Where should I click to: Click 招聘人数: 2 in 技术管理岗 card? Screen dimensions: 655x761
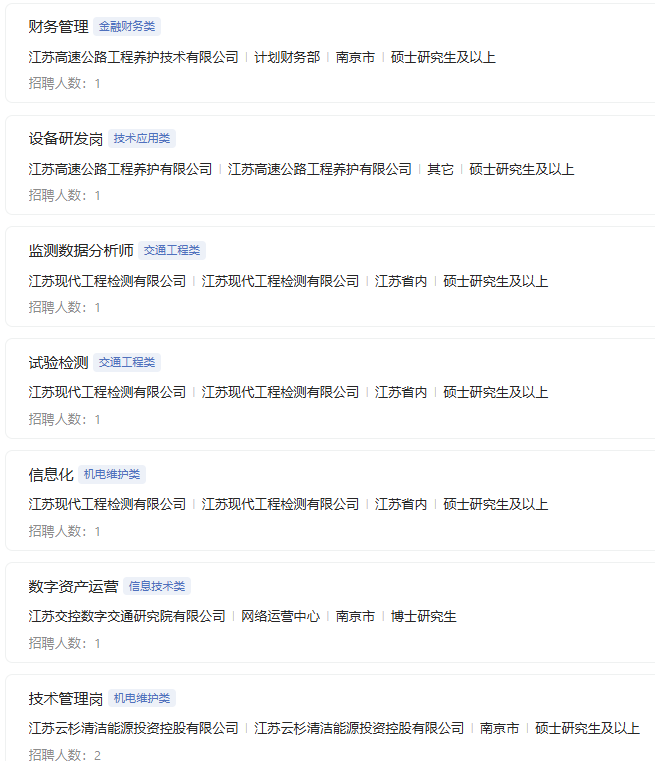point(65,755)
